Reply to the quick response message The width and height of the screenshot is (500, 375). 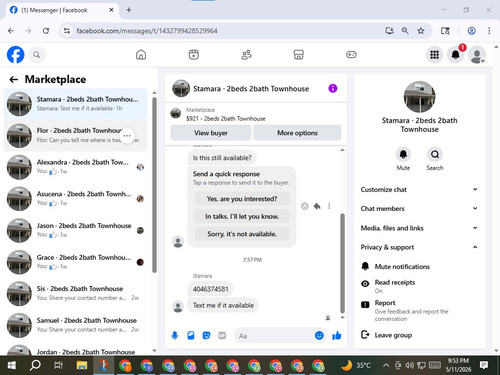[x=317, y=206]
